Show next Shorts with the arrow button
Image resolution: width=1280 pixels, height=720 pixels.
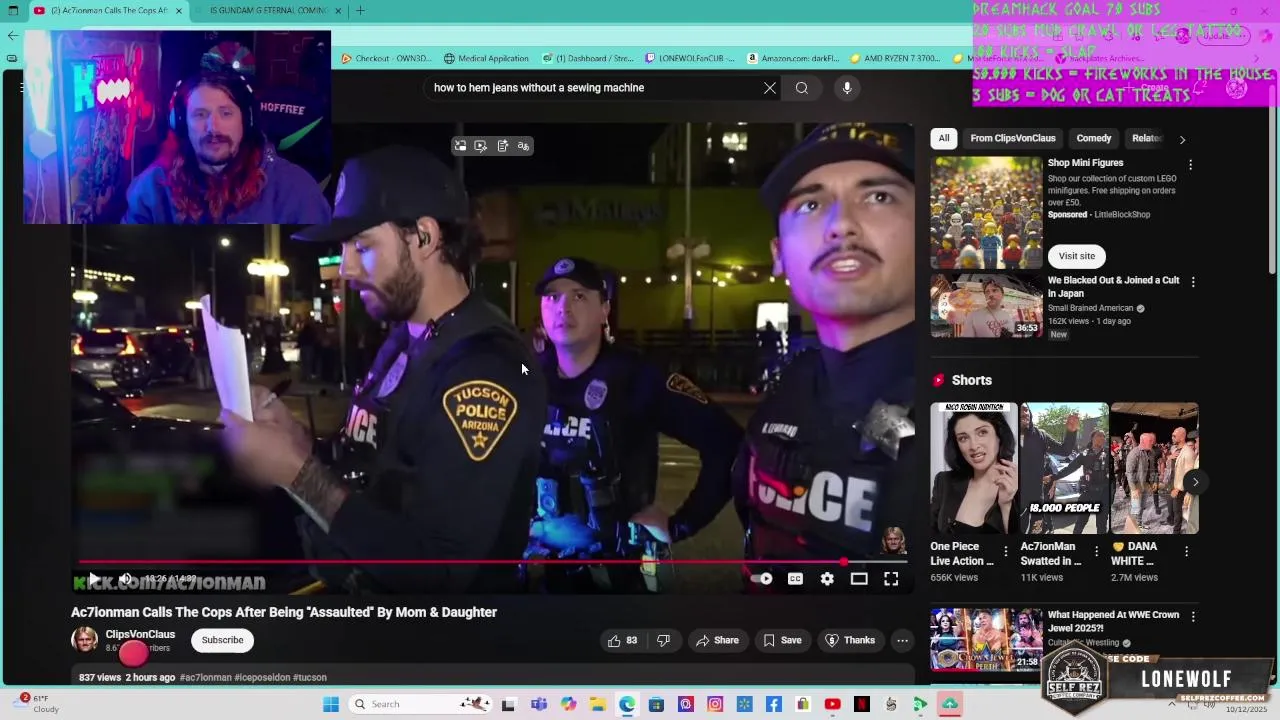click(x=1195, y=482)
